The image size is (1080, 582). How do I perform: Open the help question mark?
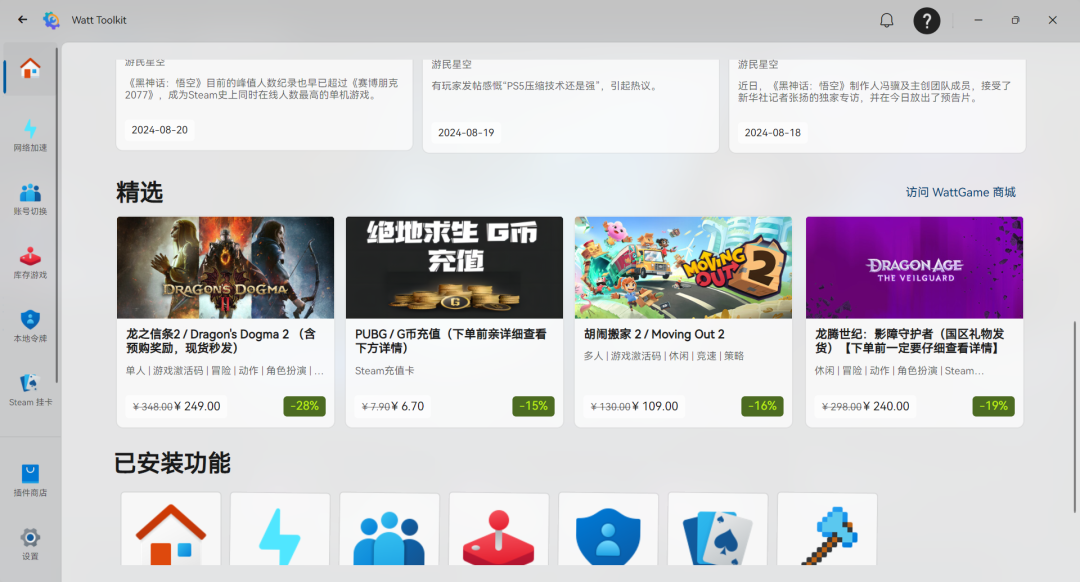tap(926, 21)
